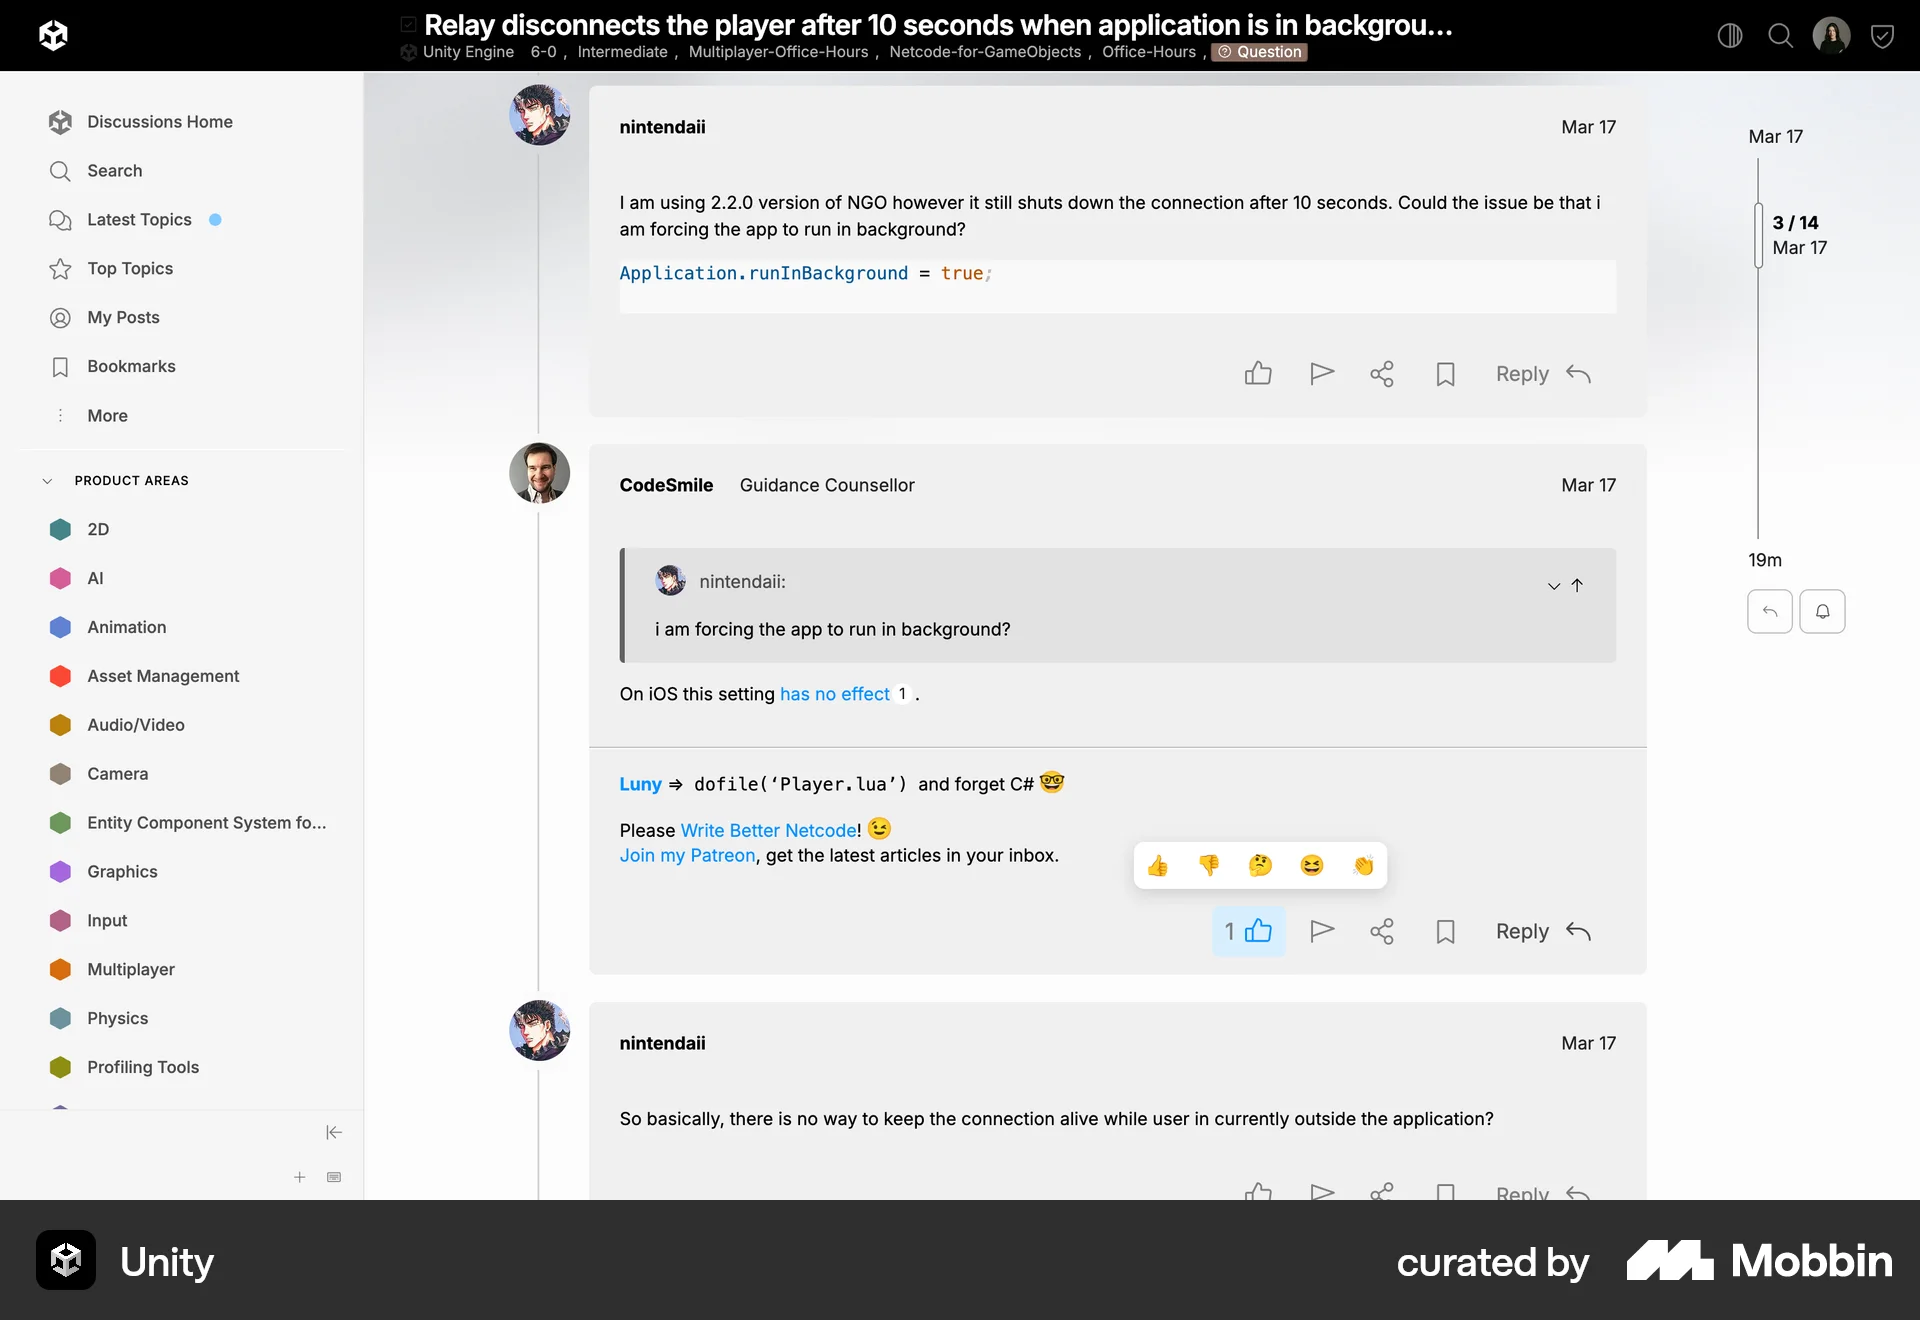
Task: Go to Latest Topics
Action: [139, 219]
